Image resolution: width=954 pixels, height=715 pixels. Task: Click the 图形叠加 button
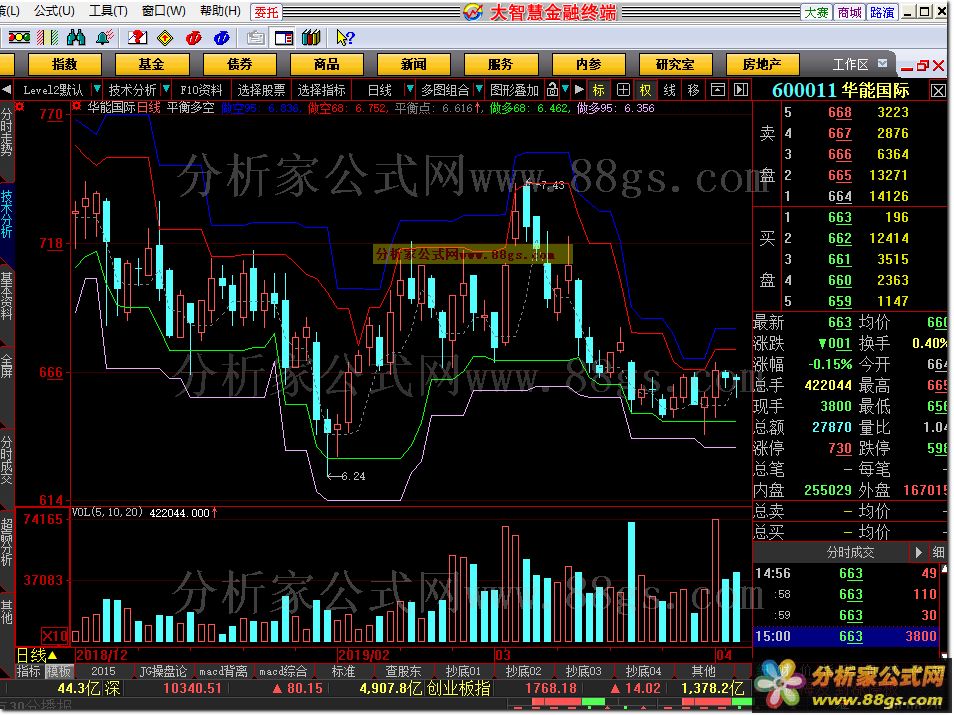(515, 90)
